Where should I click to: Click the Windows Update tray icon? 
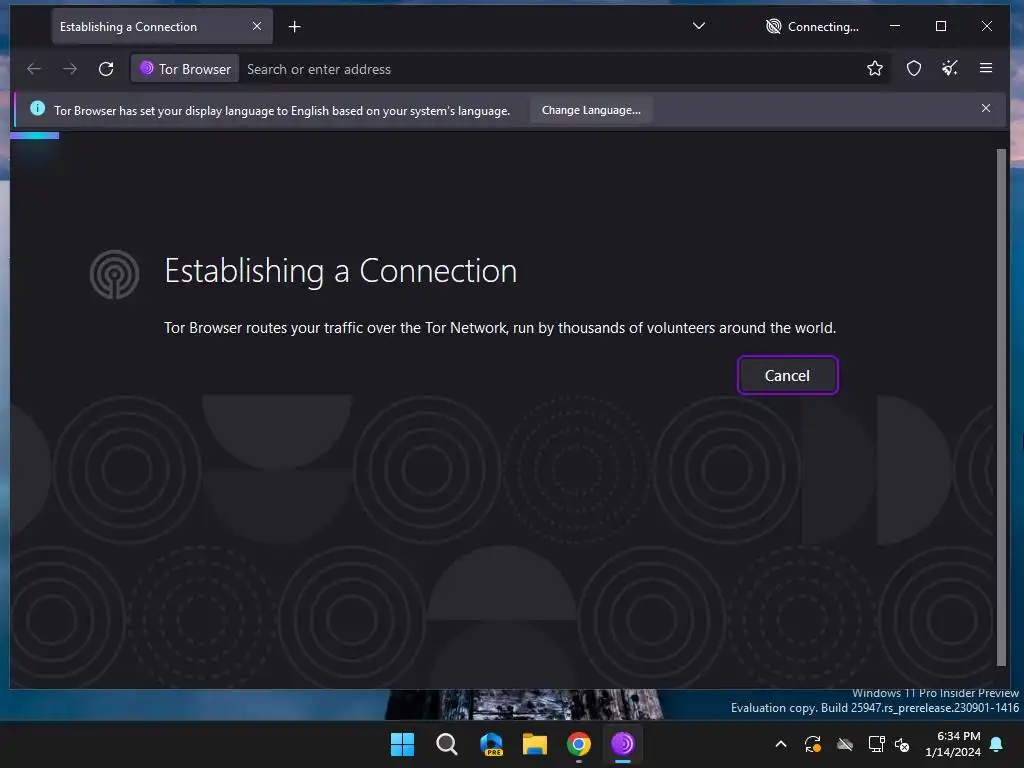(x=812, y=744)
